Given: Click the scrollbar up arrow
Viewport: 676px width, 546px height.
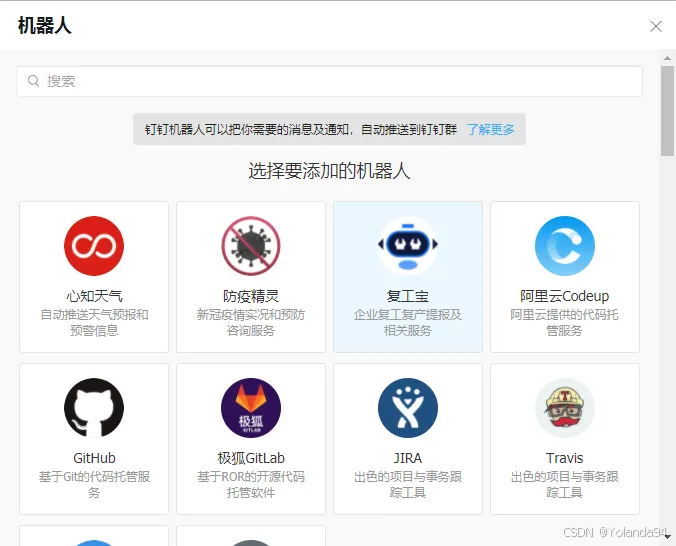Looking at the screenshot, I should pyautogui.click(x=667, y=58).
